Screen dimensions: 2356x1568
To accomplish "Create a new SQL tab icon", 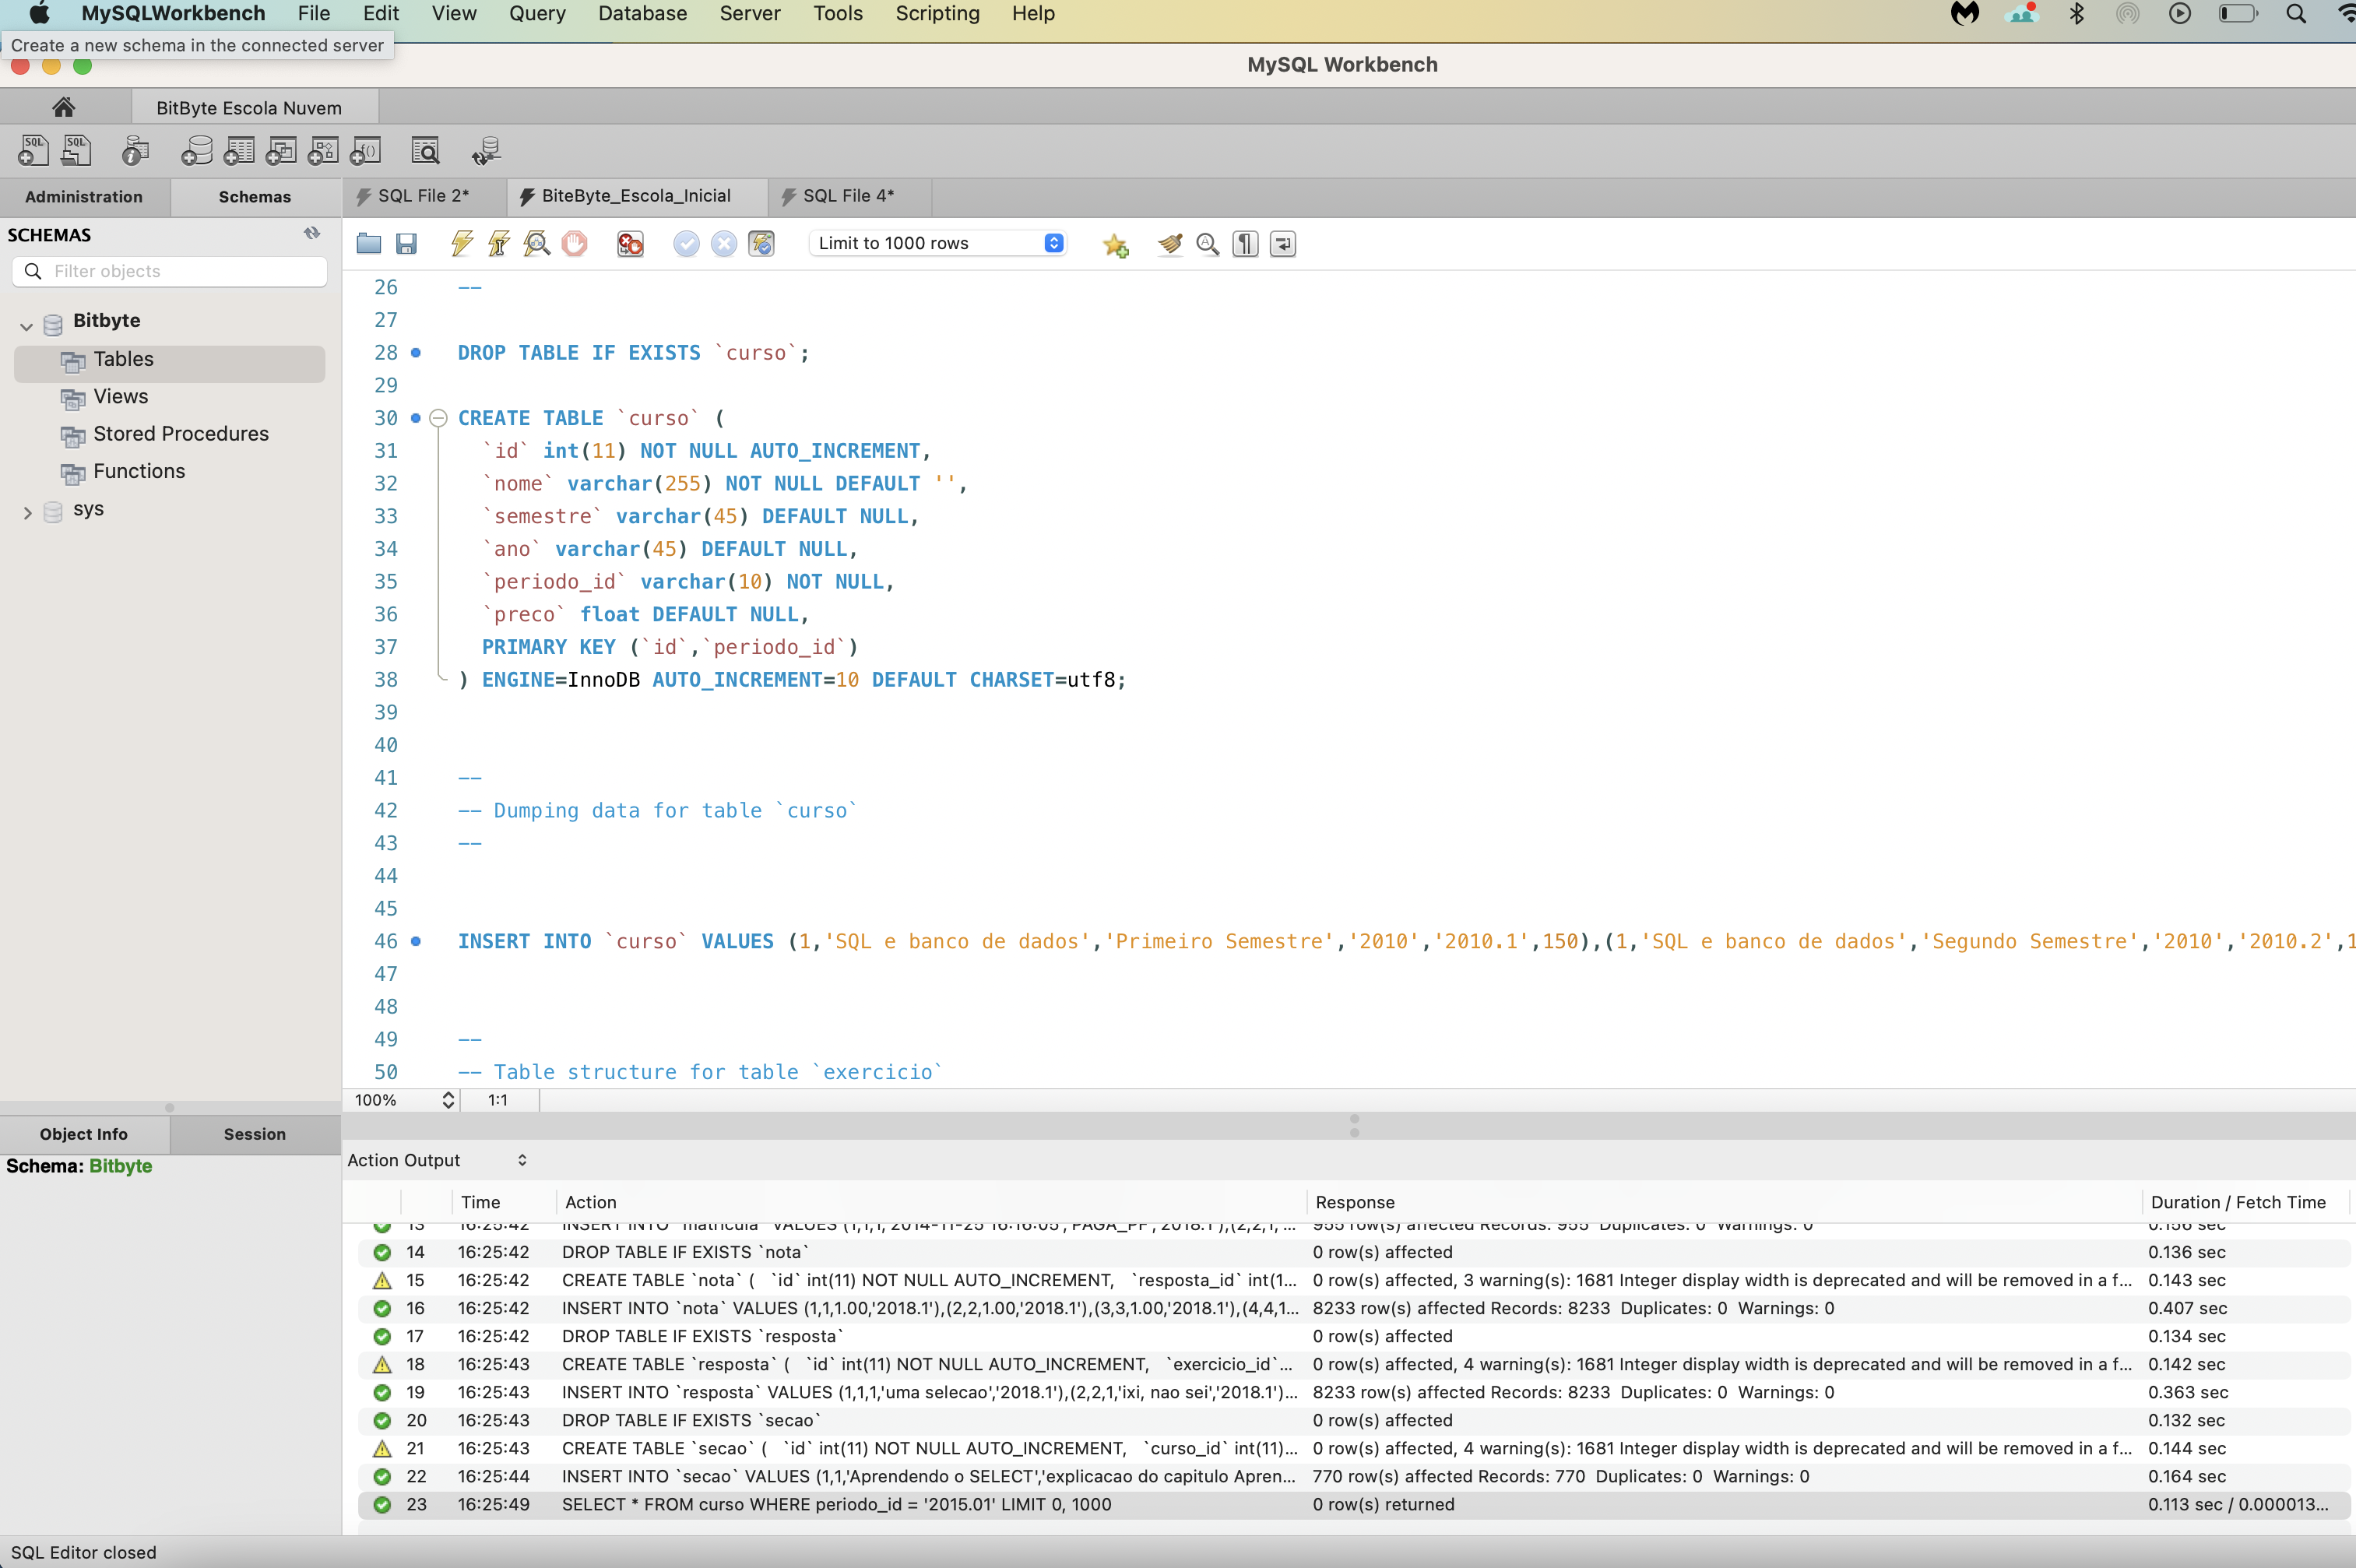I will [x=33, y=151].
